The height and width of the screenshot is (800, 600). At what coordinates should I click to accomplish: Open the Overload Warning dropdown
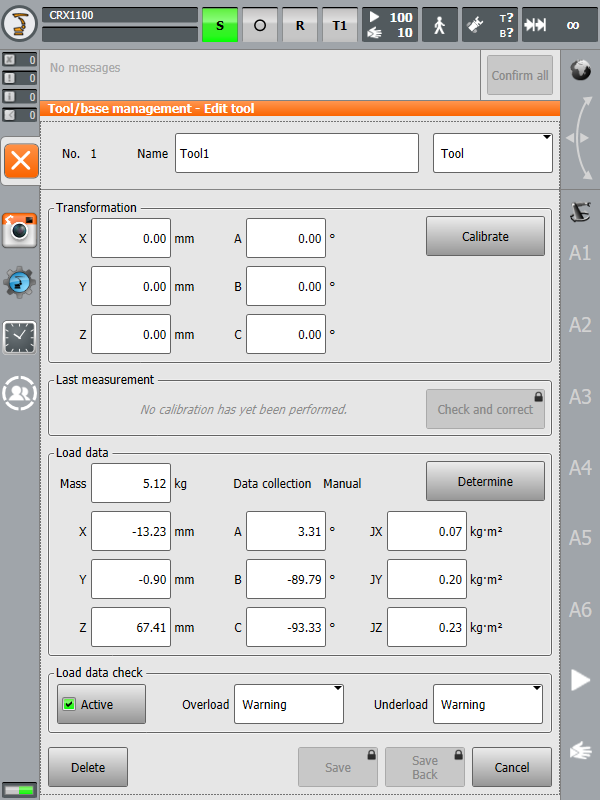point(289,704)
